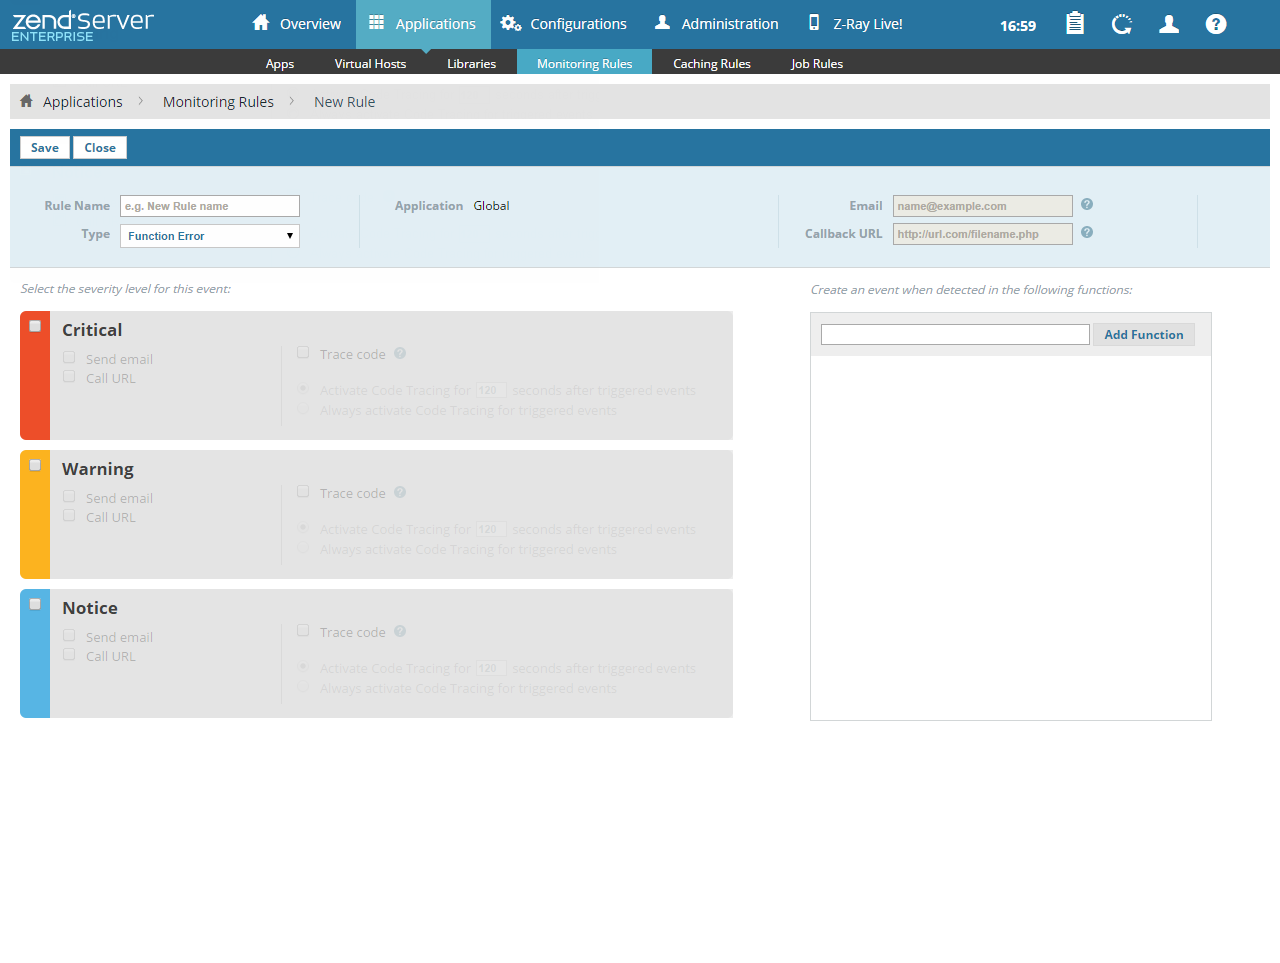This screenshot has height=963, width=1280.
Task: Open the user profile icon in header
Action: [x=1169, y=24]
